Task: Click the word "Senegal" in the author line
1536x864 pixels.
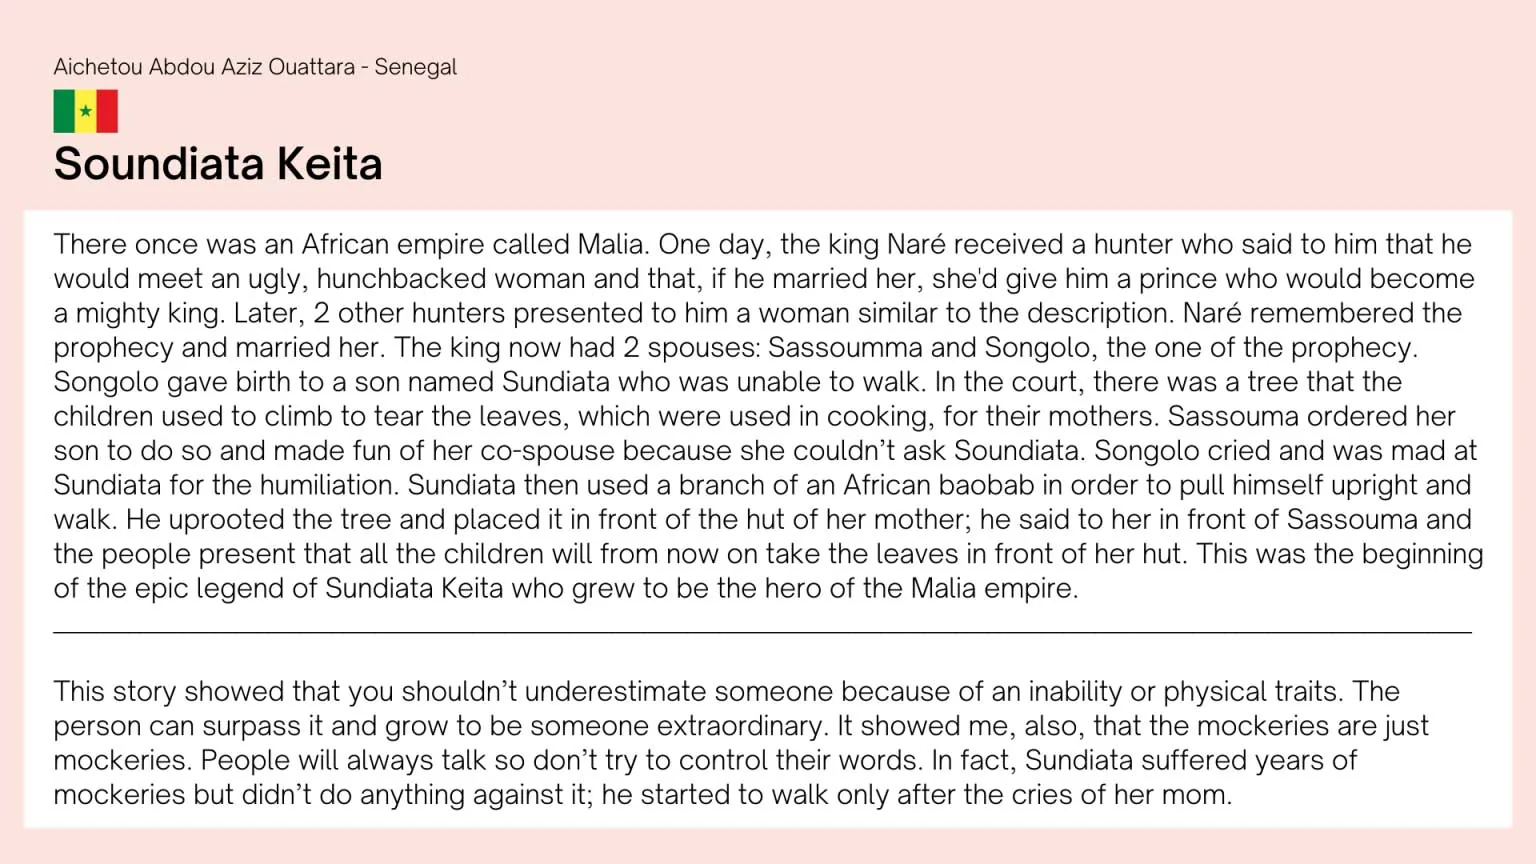Action: [415, 67]
